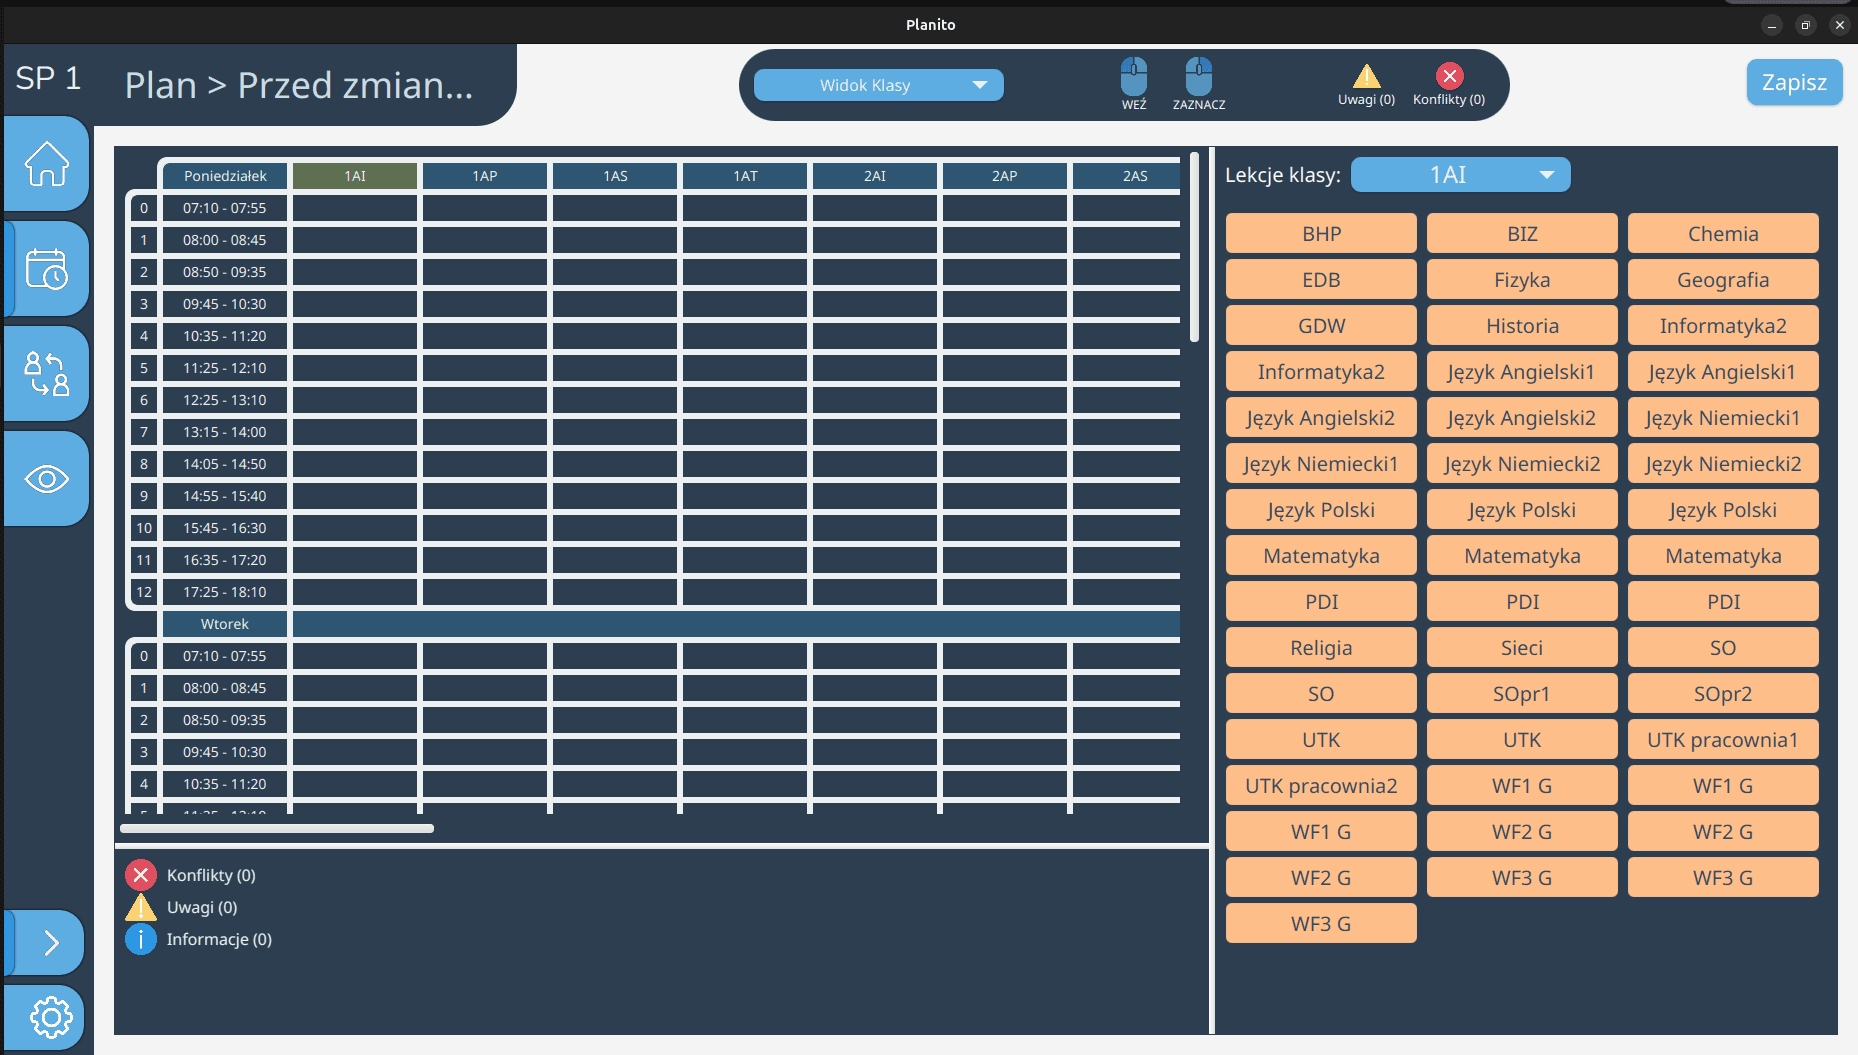1858x1055 pixels.
Task: Open the Home sidebar icon
Action: tap(47, 164)
